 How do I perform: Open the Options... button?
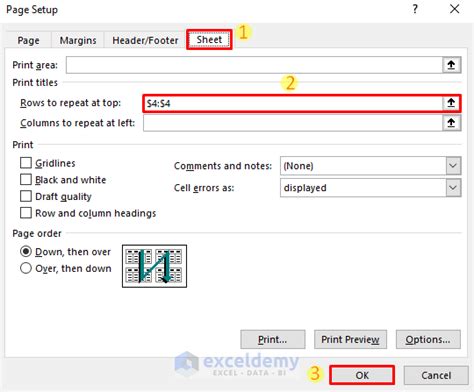click(x=428, y=339)
